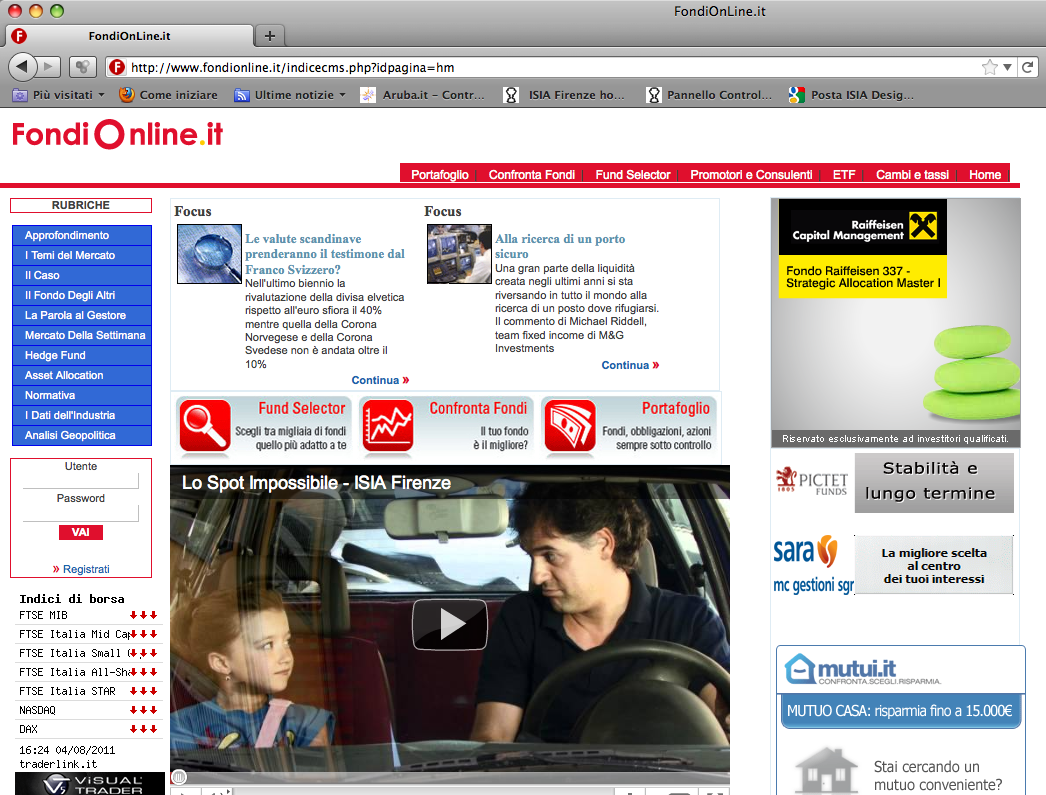Open the Hedge Fund rubric
Screen dimensions: 1046x795
coord(55,355)
